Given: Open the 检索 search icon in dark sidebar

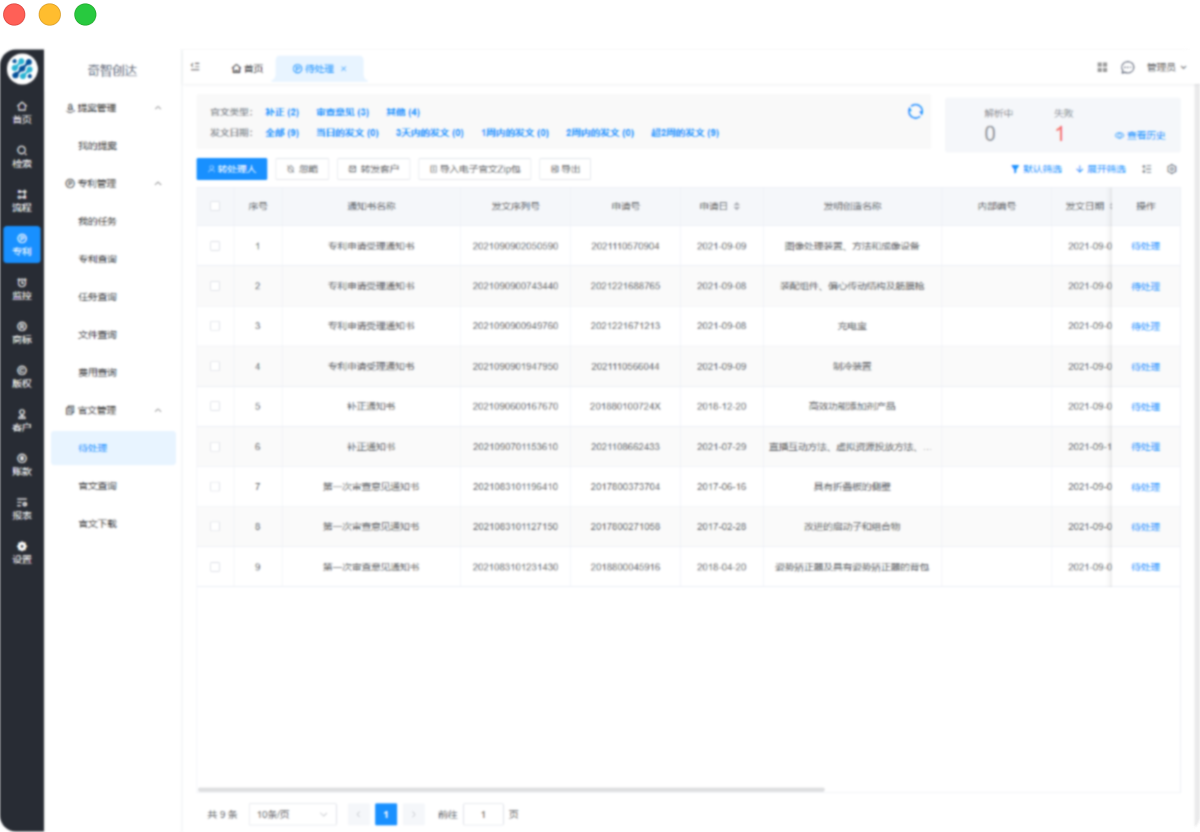Looking at the screenshot, I should pyautogui.click(x=22, y=155).
